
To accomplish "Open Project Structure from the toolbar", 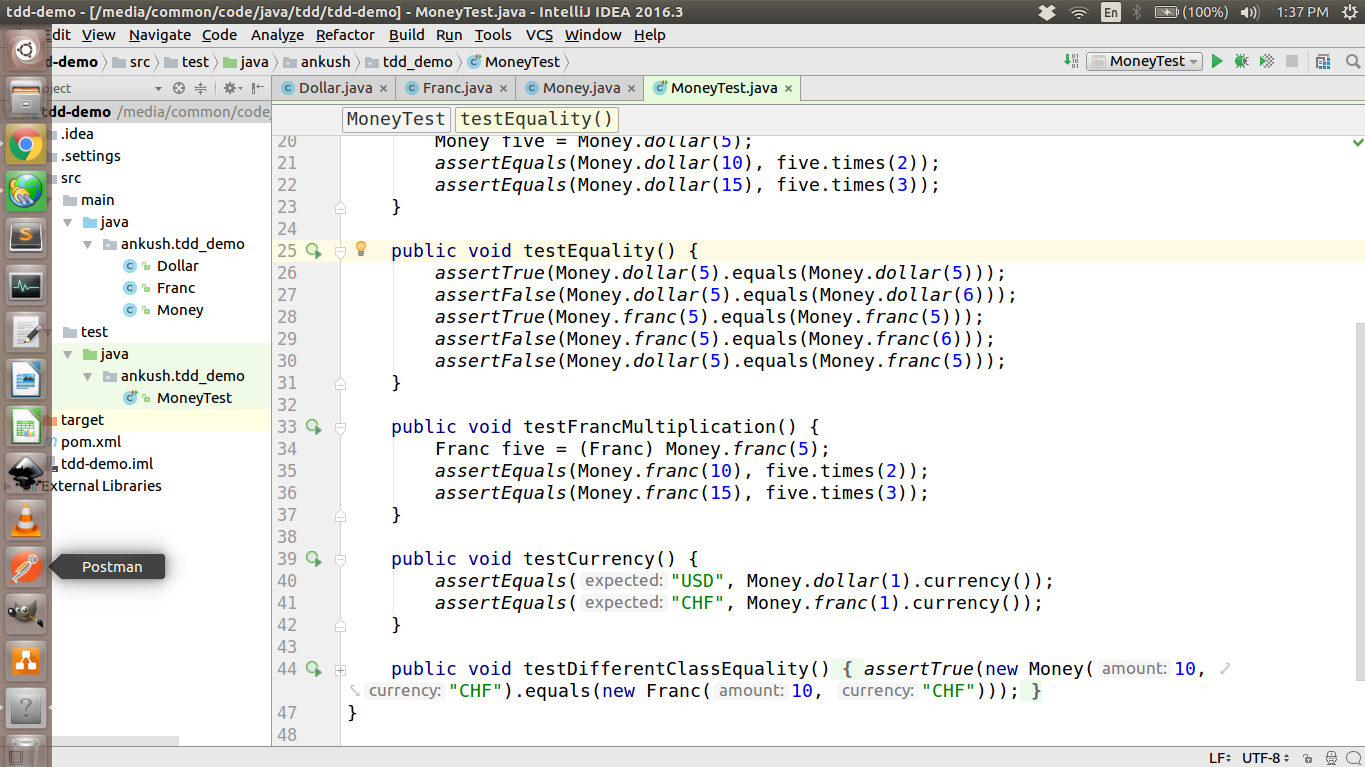I will tap(1324, 61).
